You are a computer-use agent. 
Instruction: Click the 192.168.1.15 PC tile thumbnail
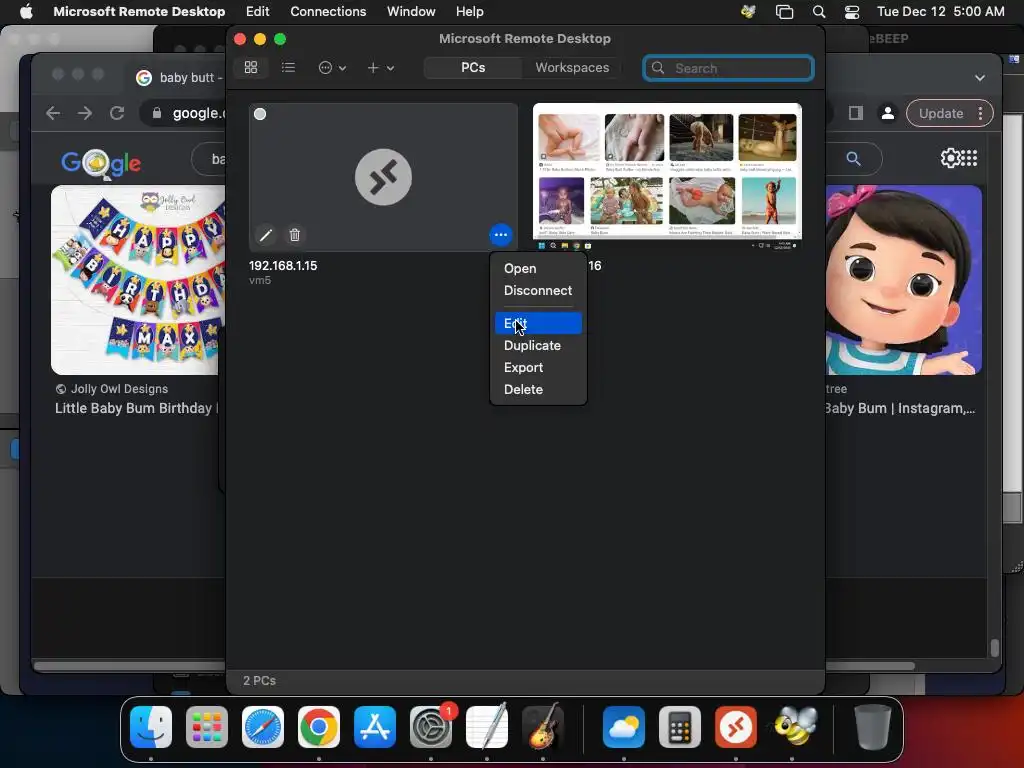[x=383, y=177]
